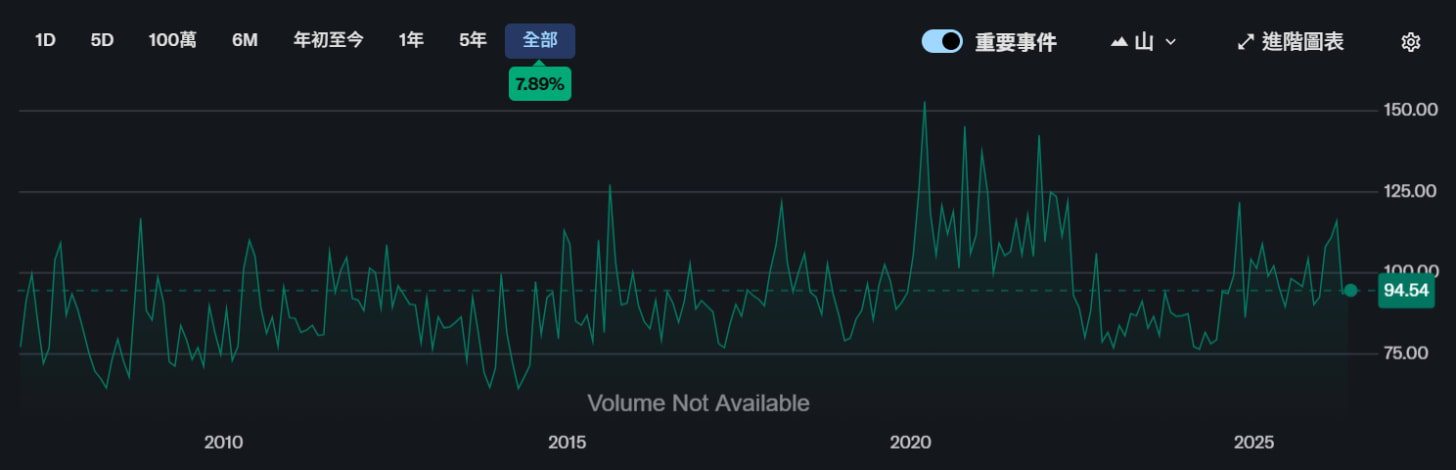The image size is (1456, 470).
Task: Open chart settings via the gear icon
Action: [x=1411, y=42]
